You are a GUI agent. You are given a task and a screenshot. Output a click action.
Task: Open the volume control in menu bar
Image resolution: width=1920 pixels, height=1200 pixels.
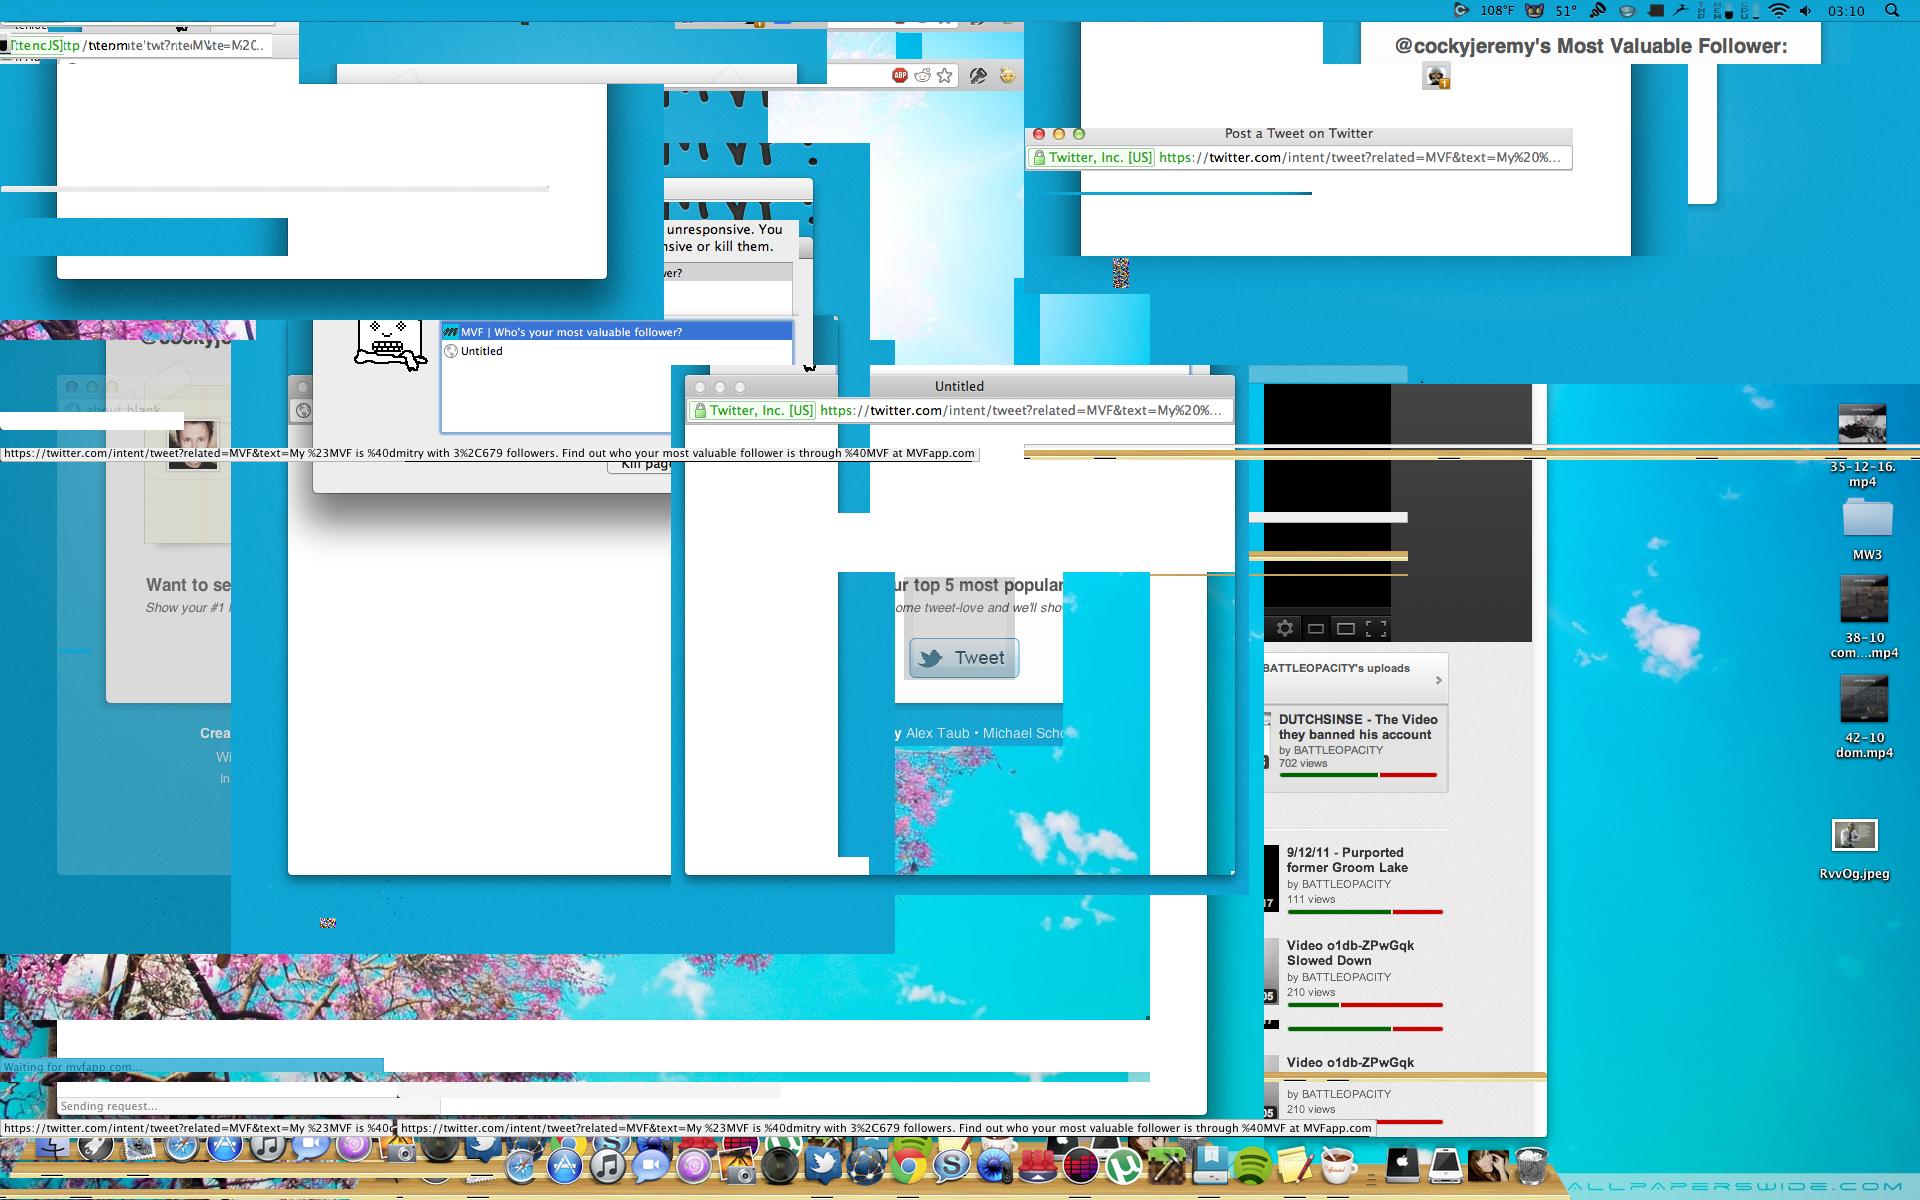(x=1805, y=11)
